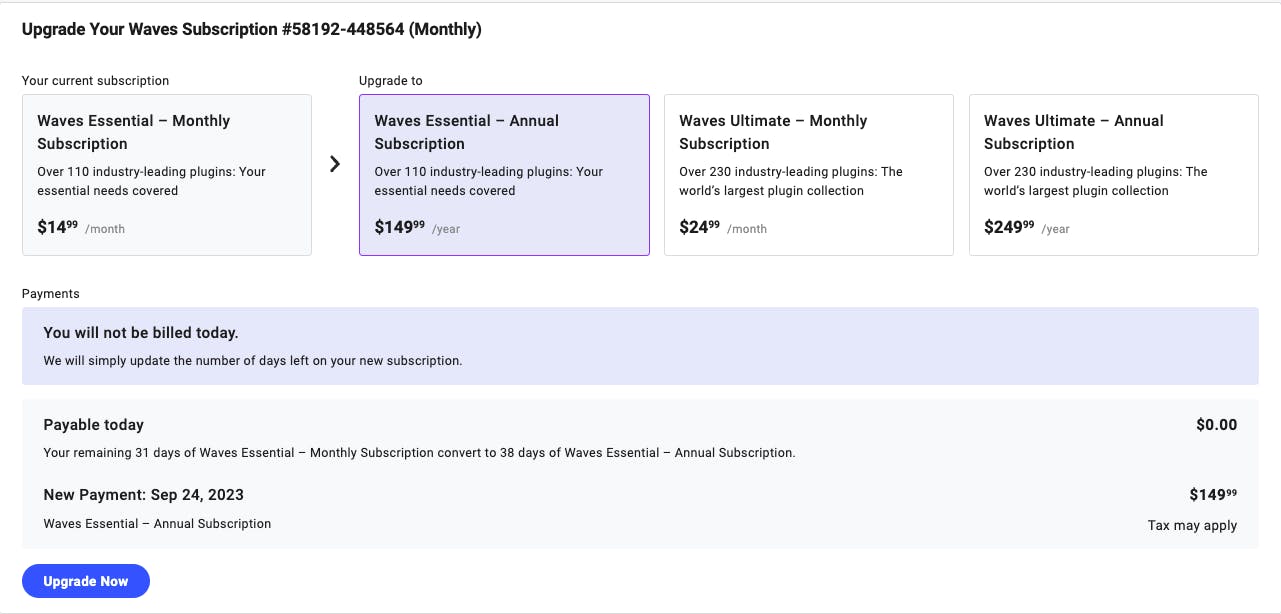The image size is (1281, 614).
Task: Click the $0.00 payable today amount
Action: point(1216,425)
